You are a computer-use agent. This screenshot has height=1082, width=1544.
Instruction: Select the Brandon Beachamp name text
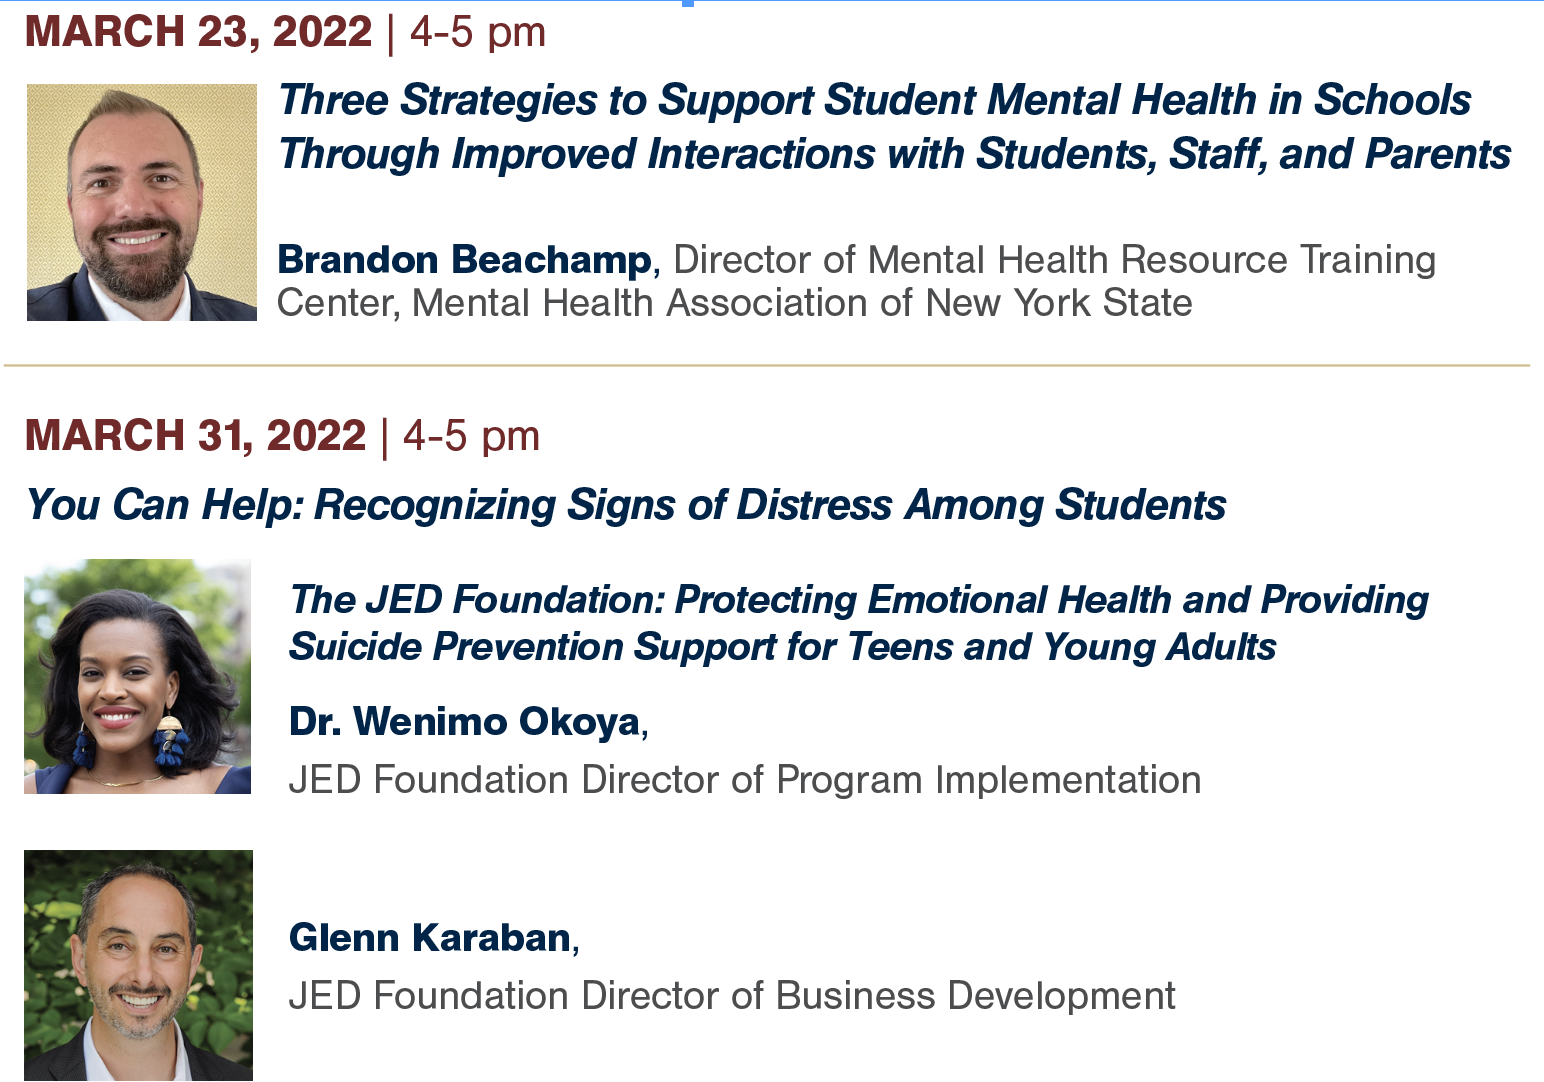(465, 260)
